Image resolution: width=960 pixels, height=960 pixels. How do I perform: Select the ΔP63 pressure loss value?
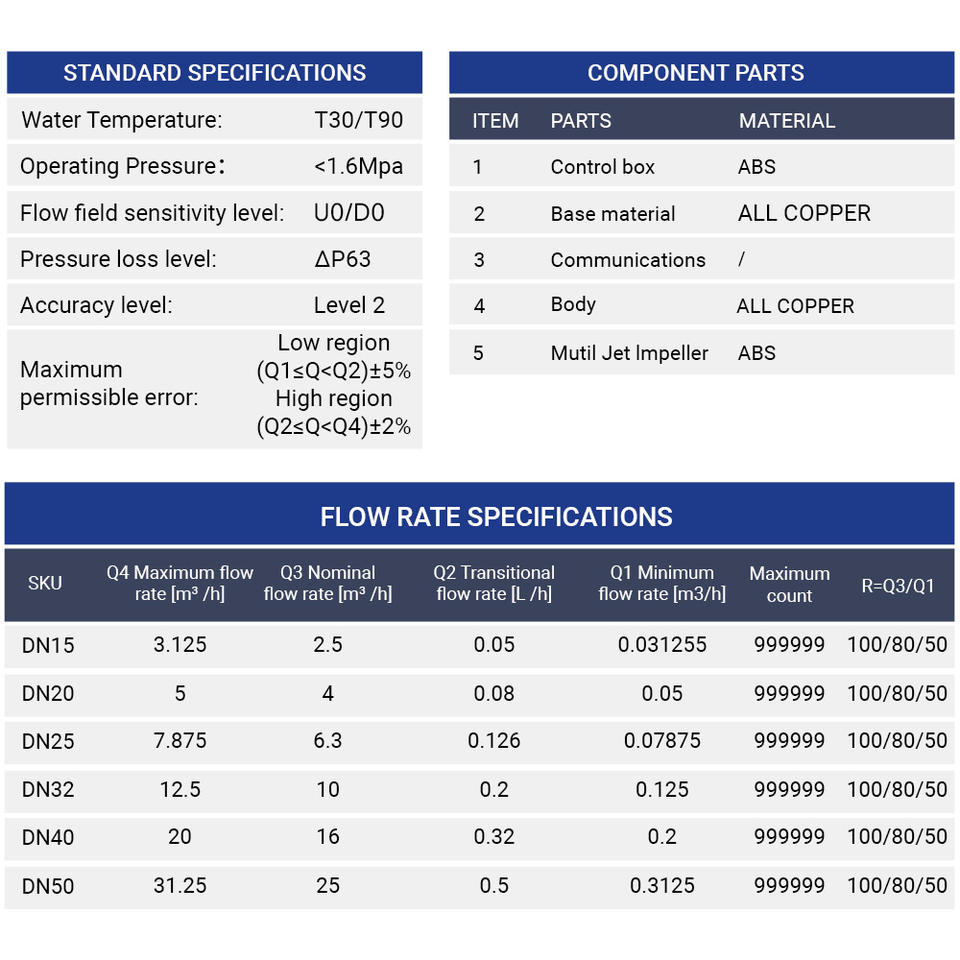click(x=342, y=260)
